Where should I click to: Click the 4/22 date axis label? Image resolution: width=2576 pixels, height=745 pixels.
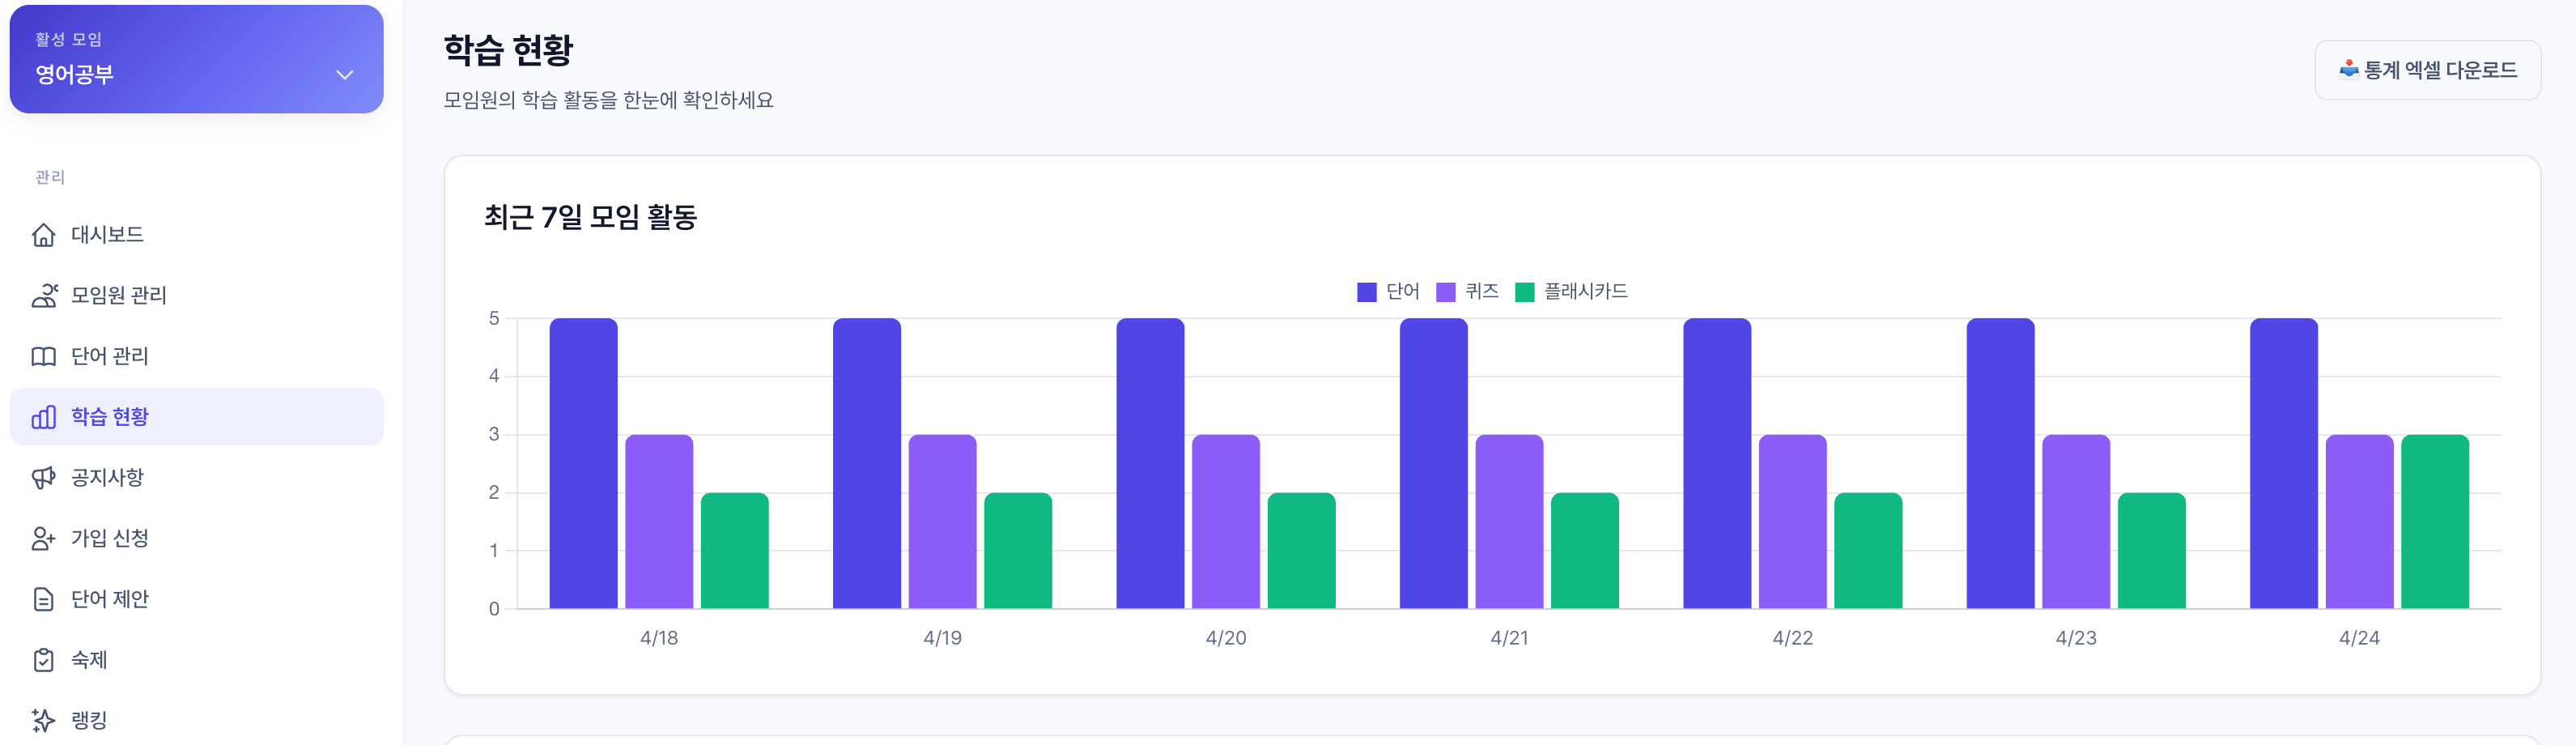pos(1793,638)
